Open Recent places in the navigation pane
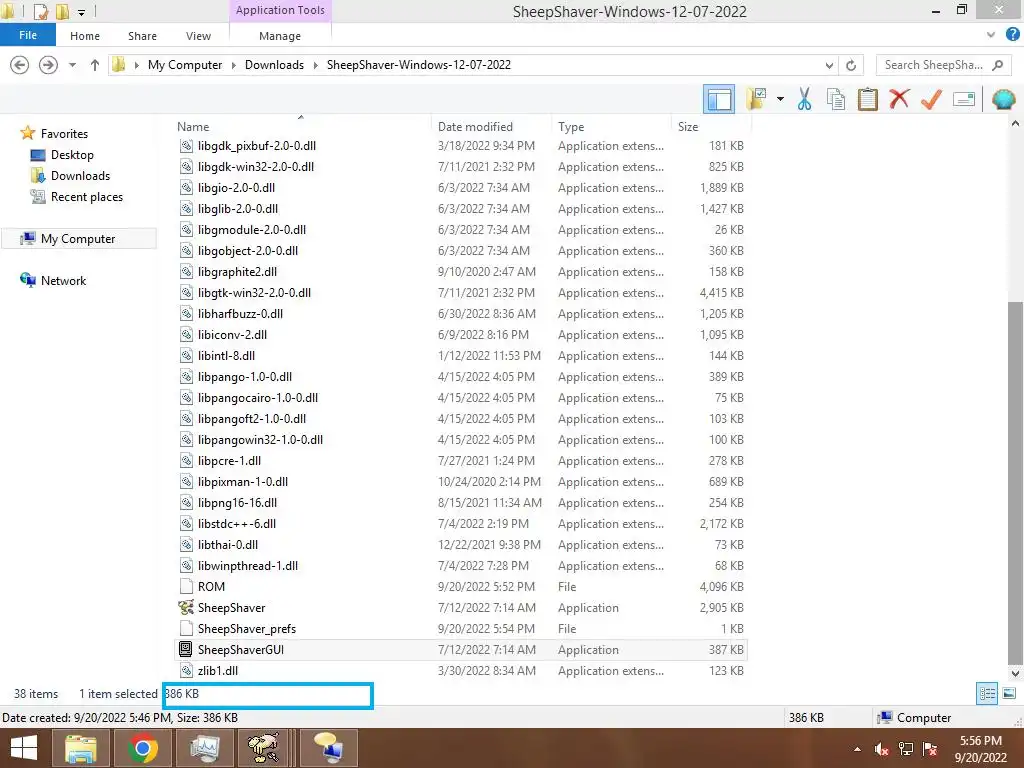This screenshot has width=1024, height=768. [x=87, y=197]
